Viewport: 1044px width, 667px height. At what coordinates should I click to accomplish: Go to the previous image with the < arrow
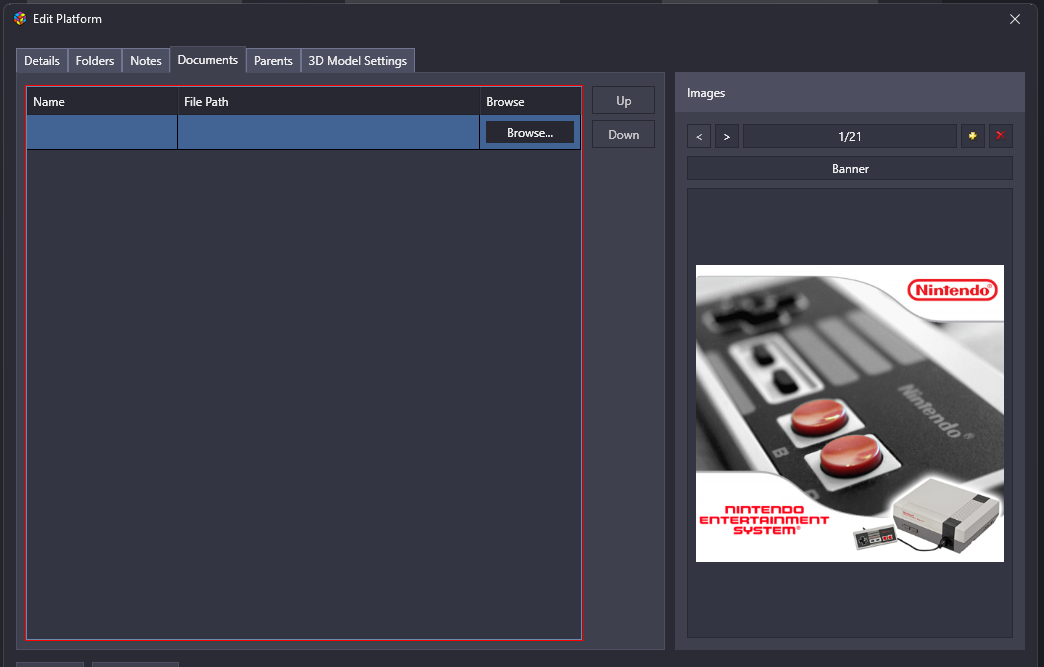(699, 136)
